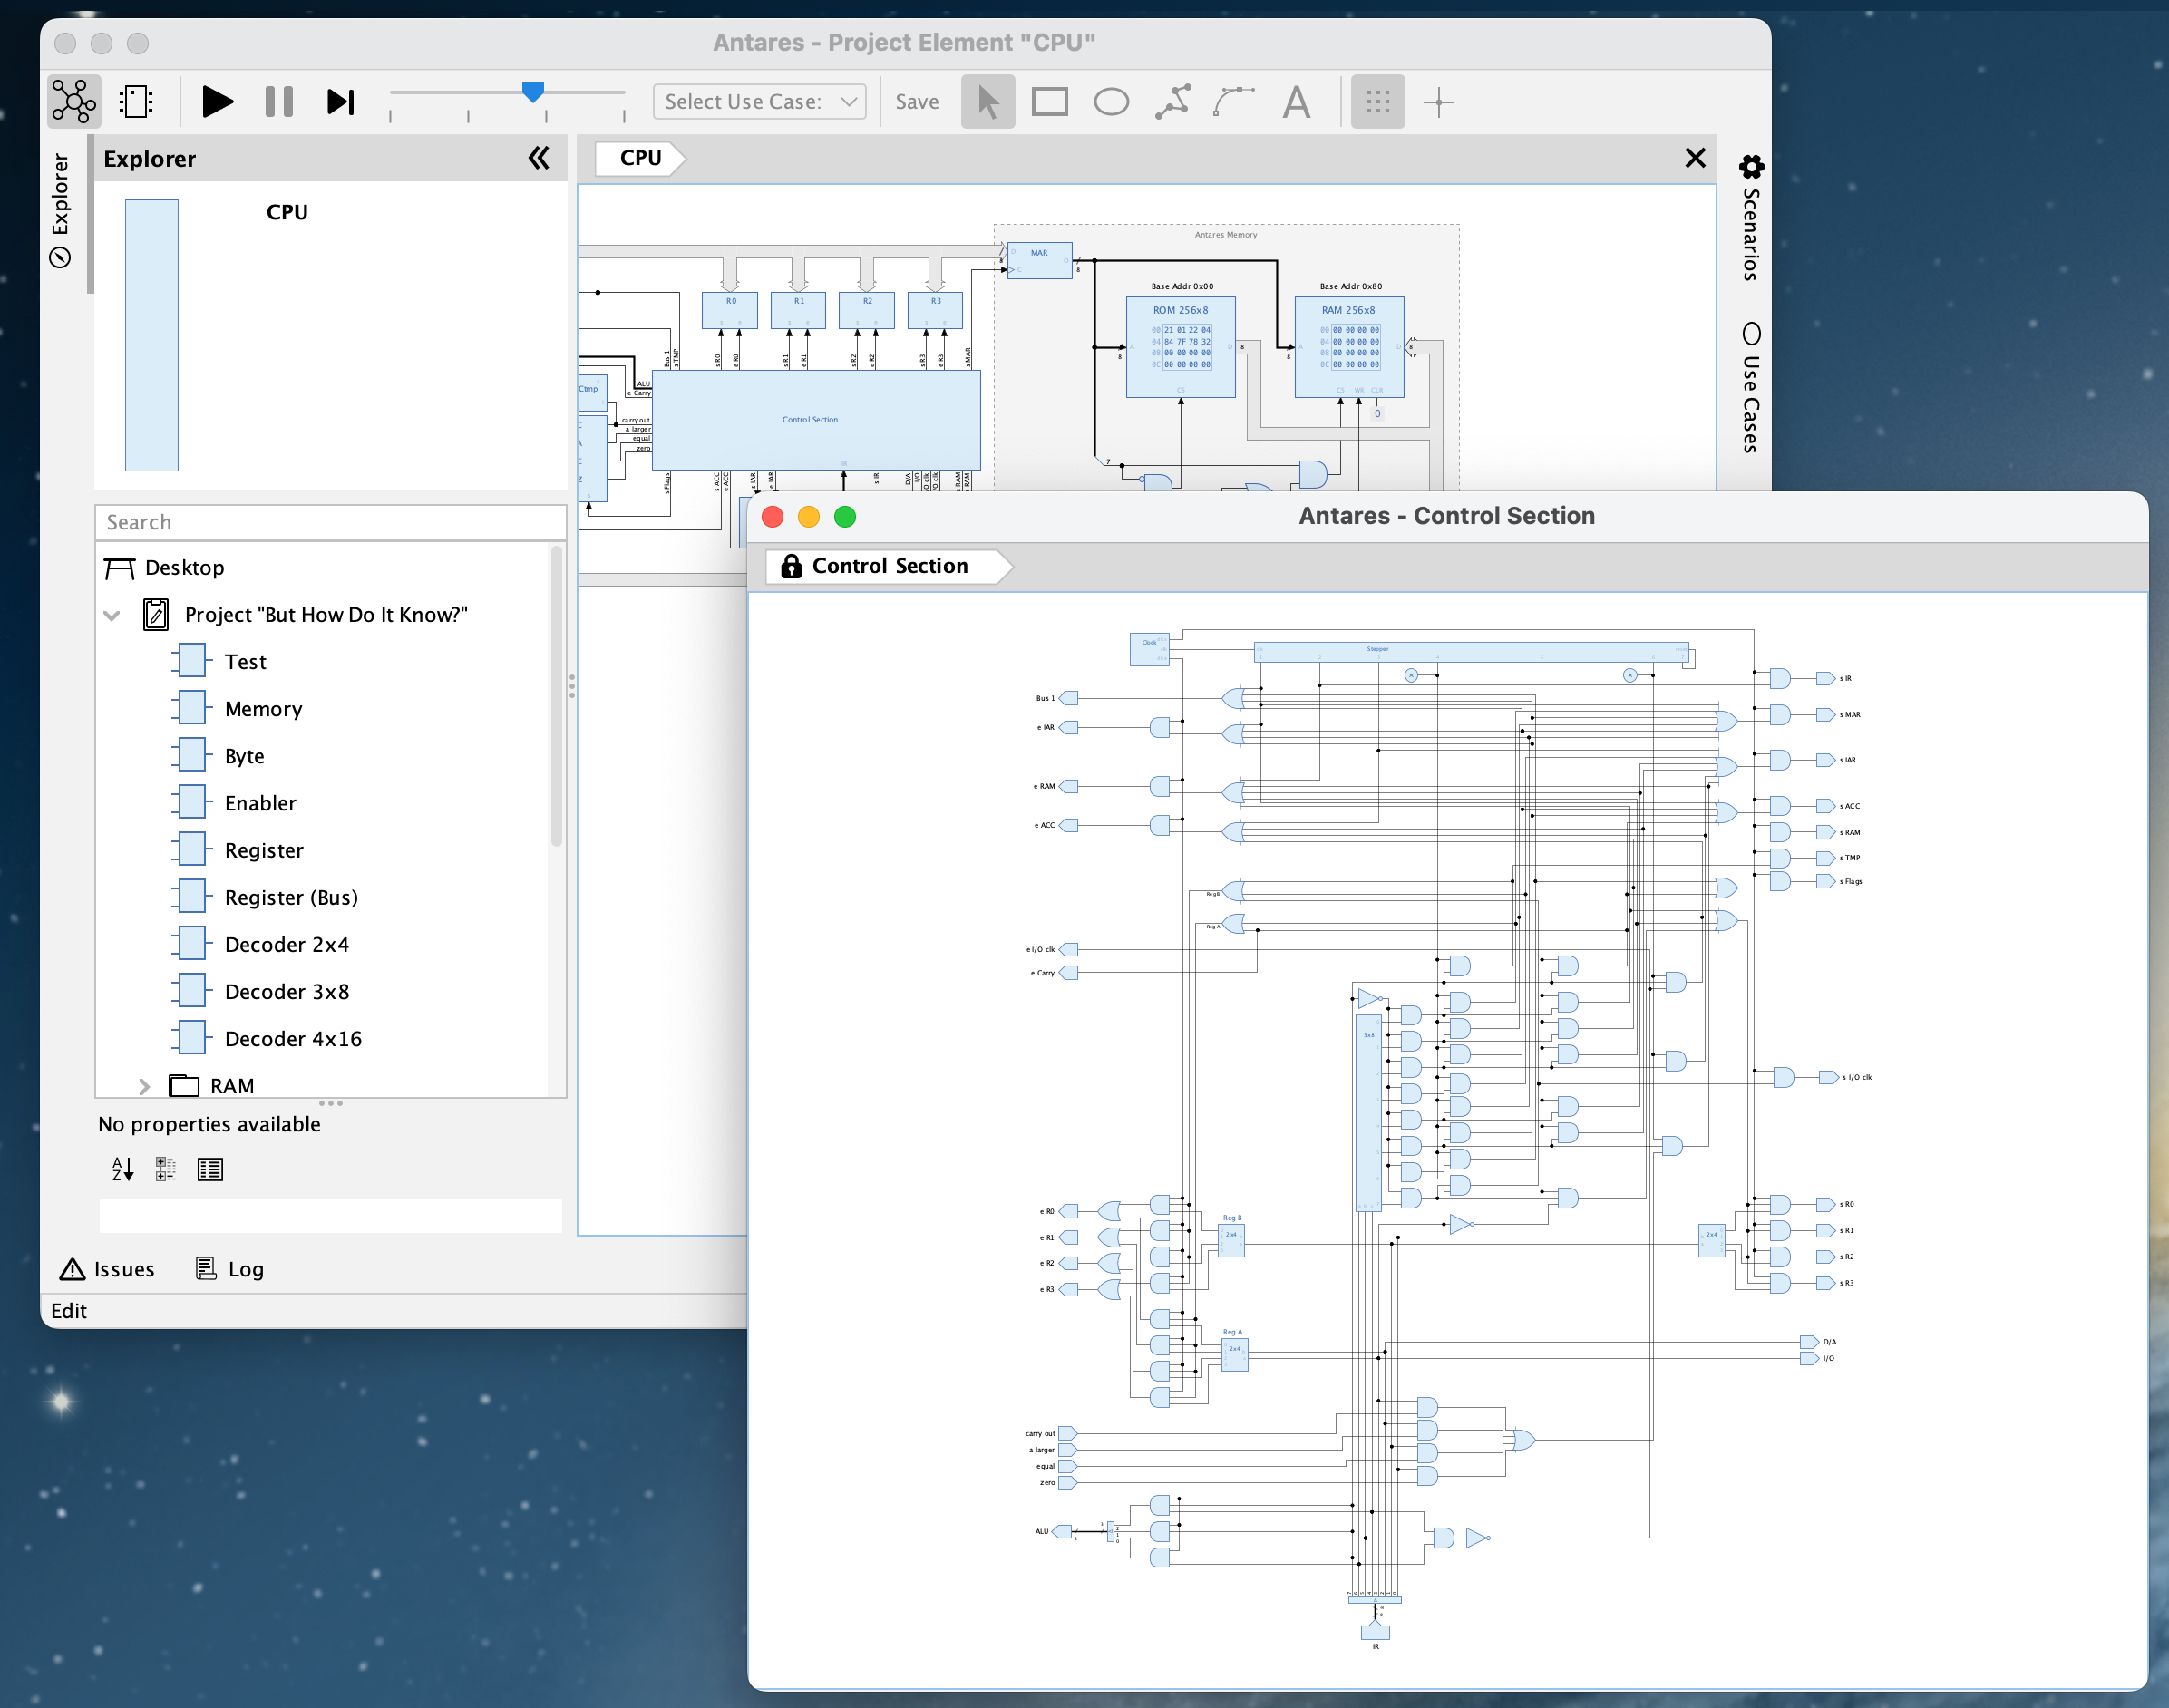Select the pointer arrow tool

(x=988, y=101)
